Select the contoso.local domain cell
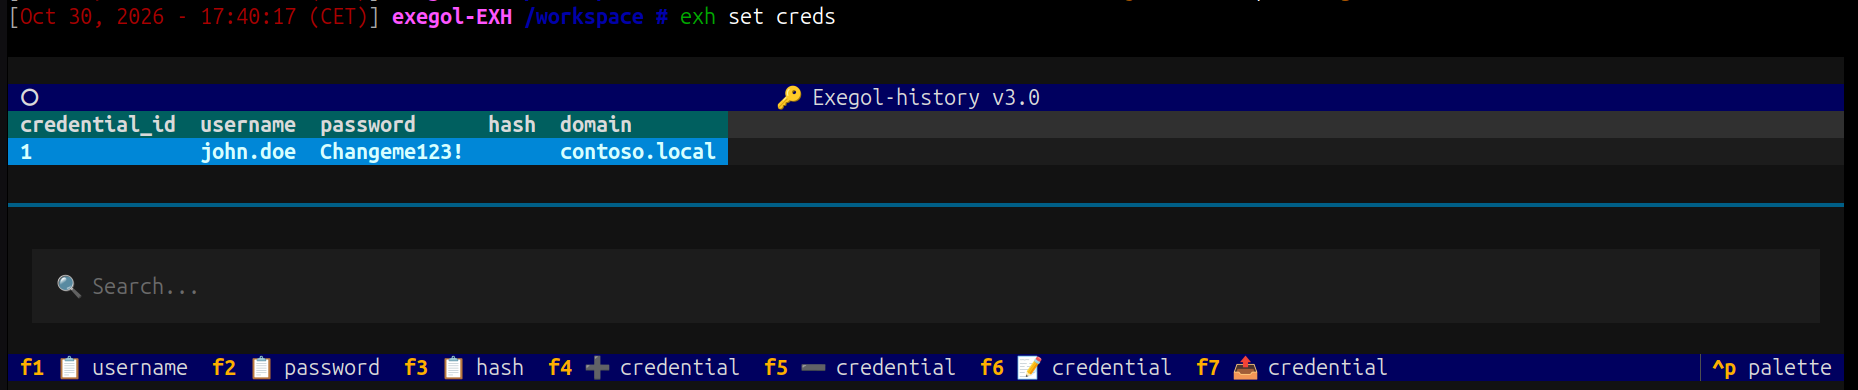The image size is (1858, 390). pos(638,152)
